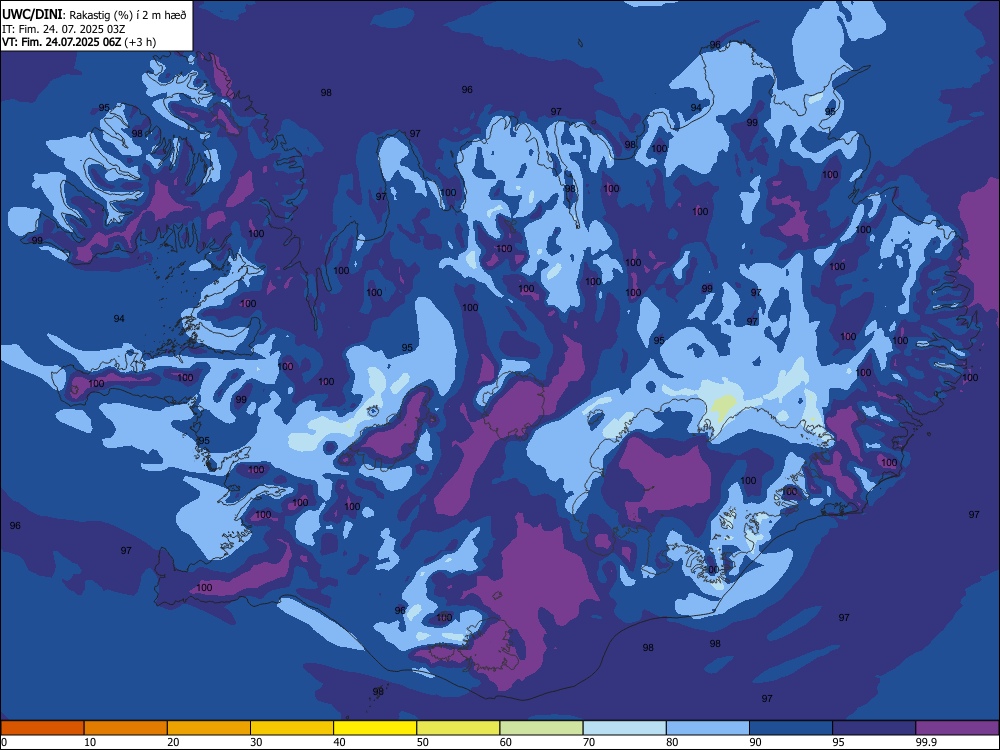Select the VT: Fim. 24.07.2025 06Z (+3 h) line
The width and height of the screenshot is (1000, 750).
[79, 42]
